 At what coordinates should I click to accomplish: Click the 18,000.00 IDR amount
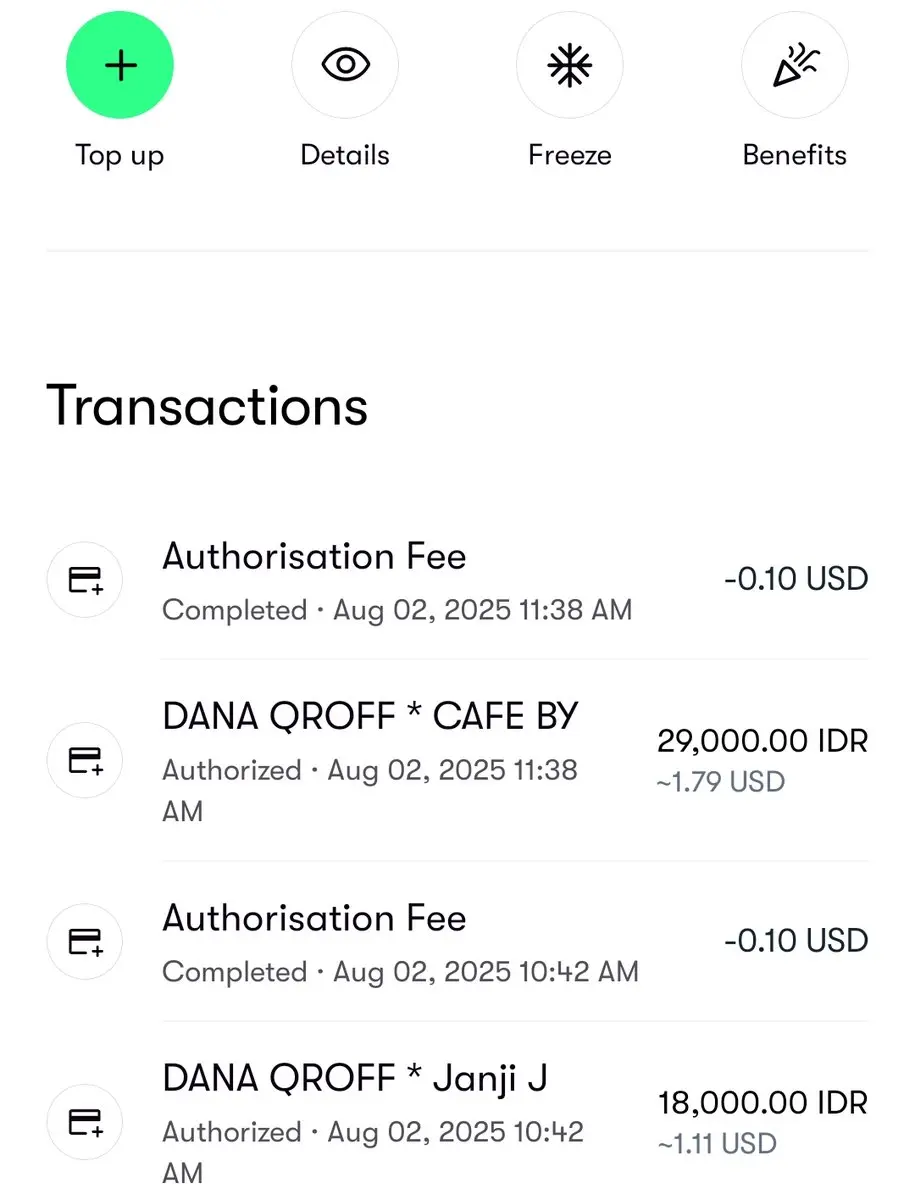pyautogui.click(x=763, y=1103)
